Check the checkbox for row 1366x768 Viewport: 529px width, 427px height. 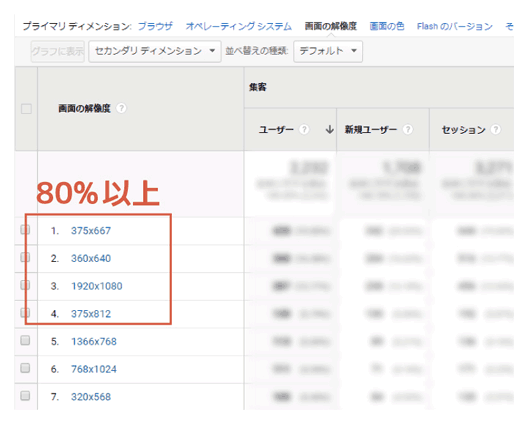click(25, 340)
